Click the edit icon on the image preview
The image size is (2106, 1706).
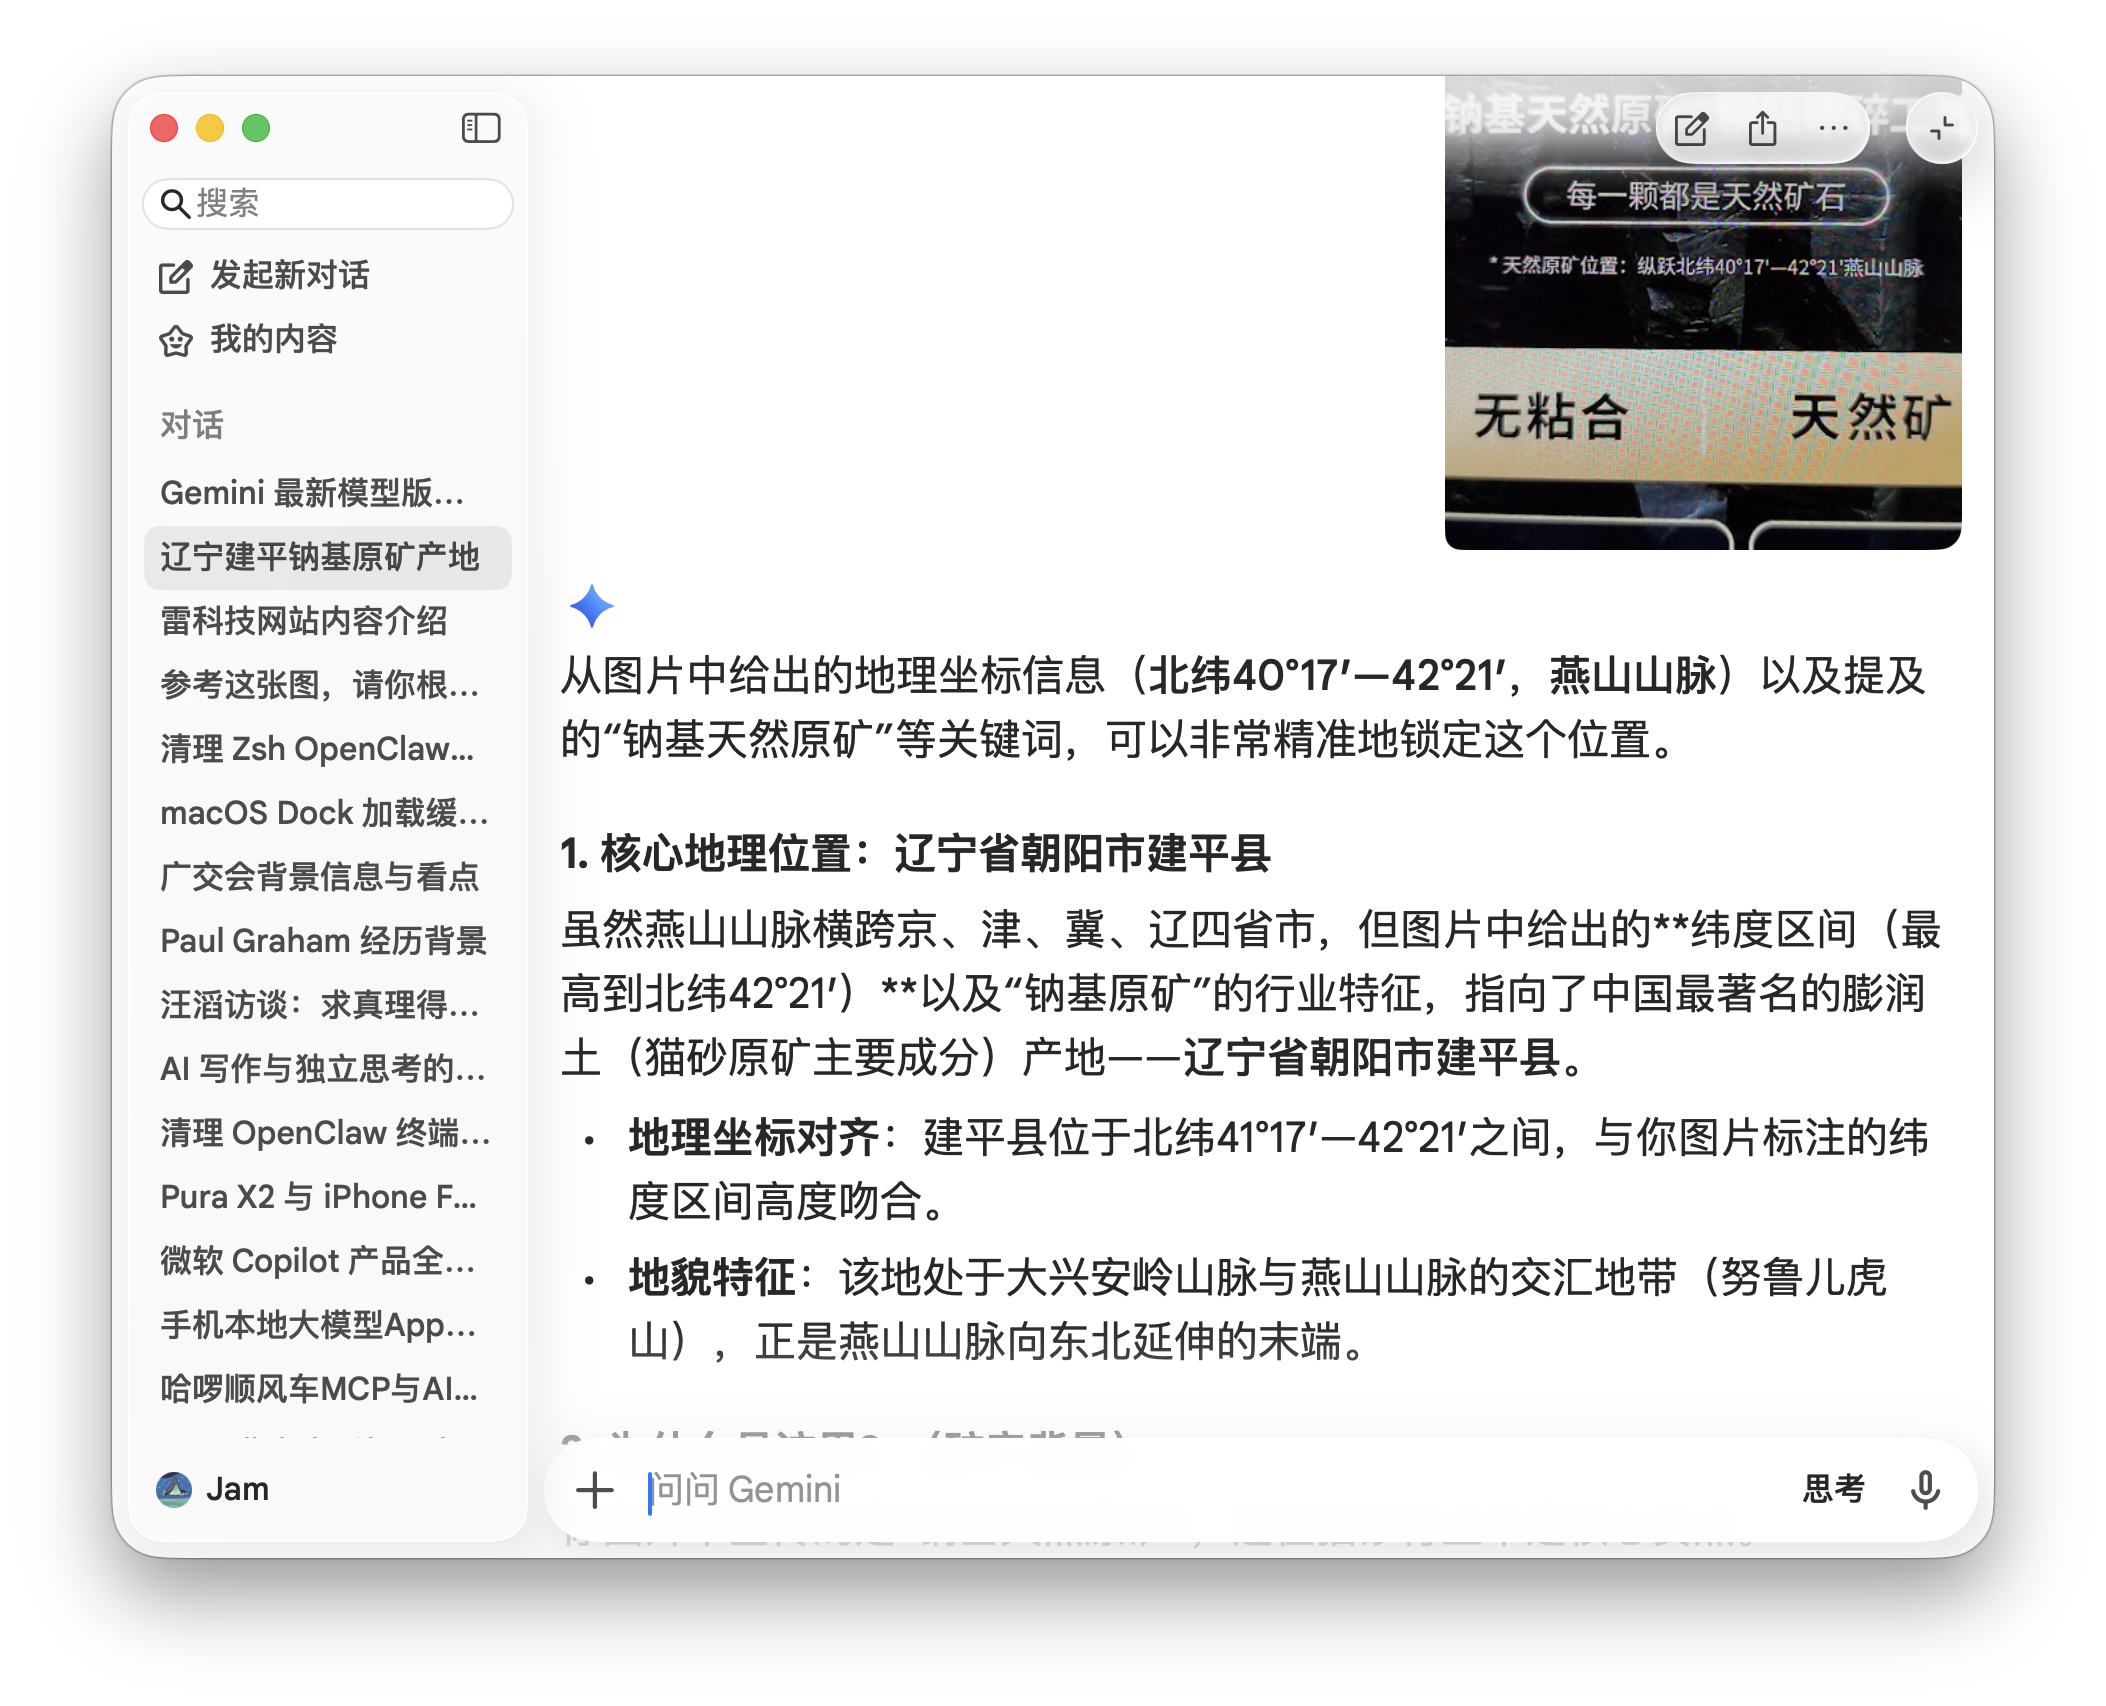click(1692, 128)
